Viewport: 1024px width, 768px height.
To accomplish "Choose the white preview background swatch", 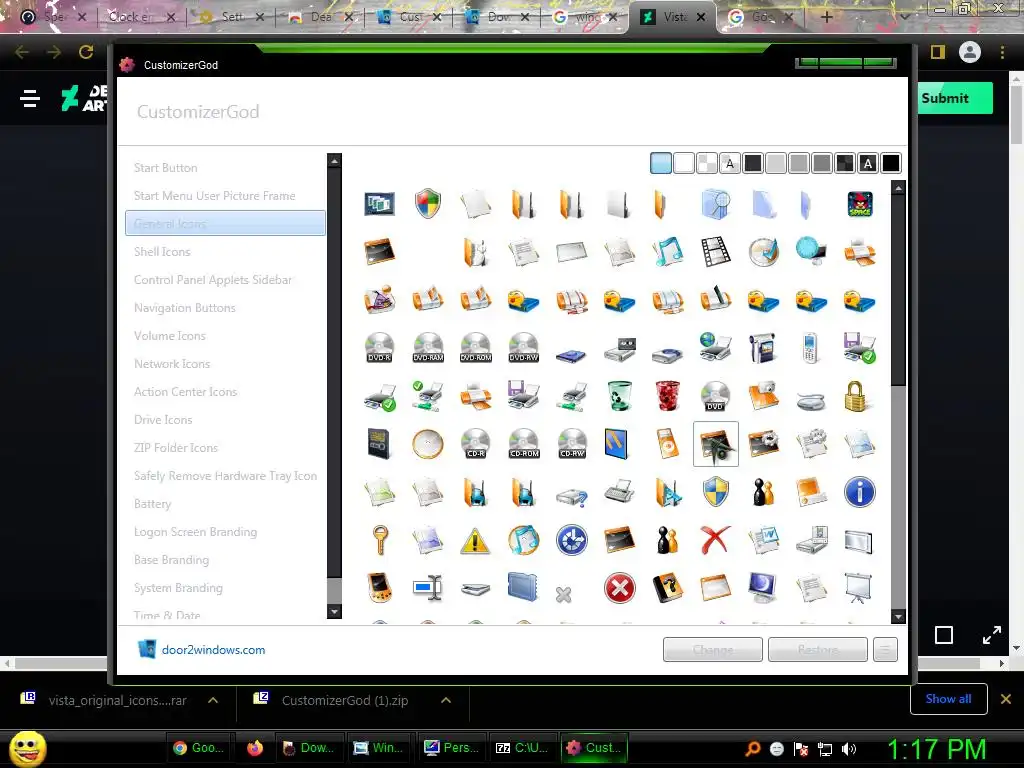I will pos(684,163).
